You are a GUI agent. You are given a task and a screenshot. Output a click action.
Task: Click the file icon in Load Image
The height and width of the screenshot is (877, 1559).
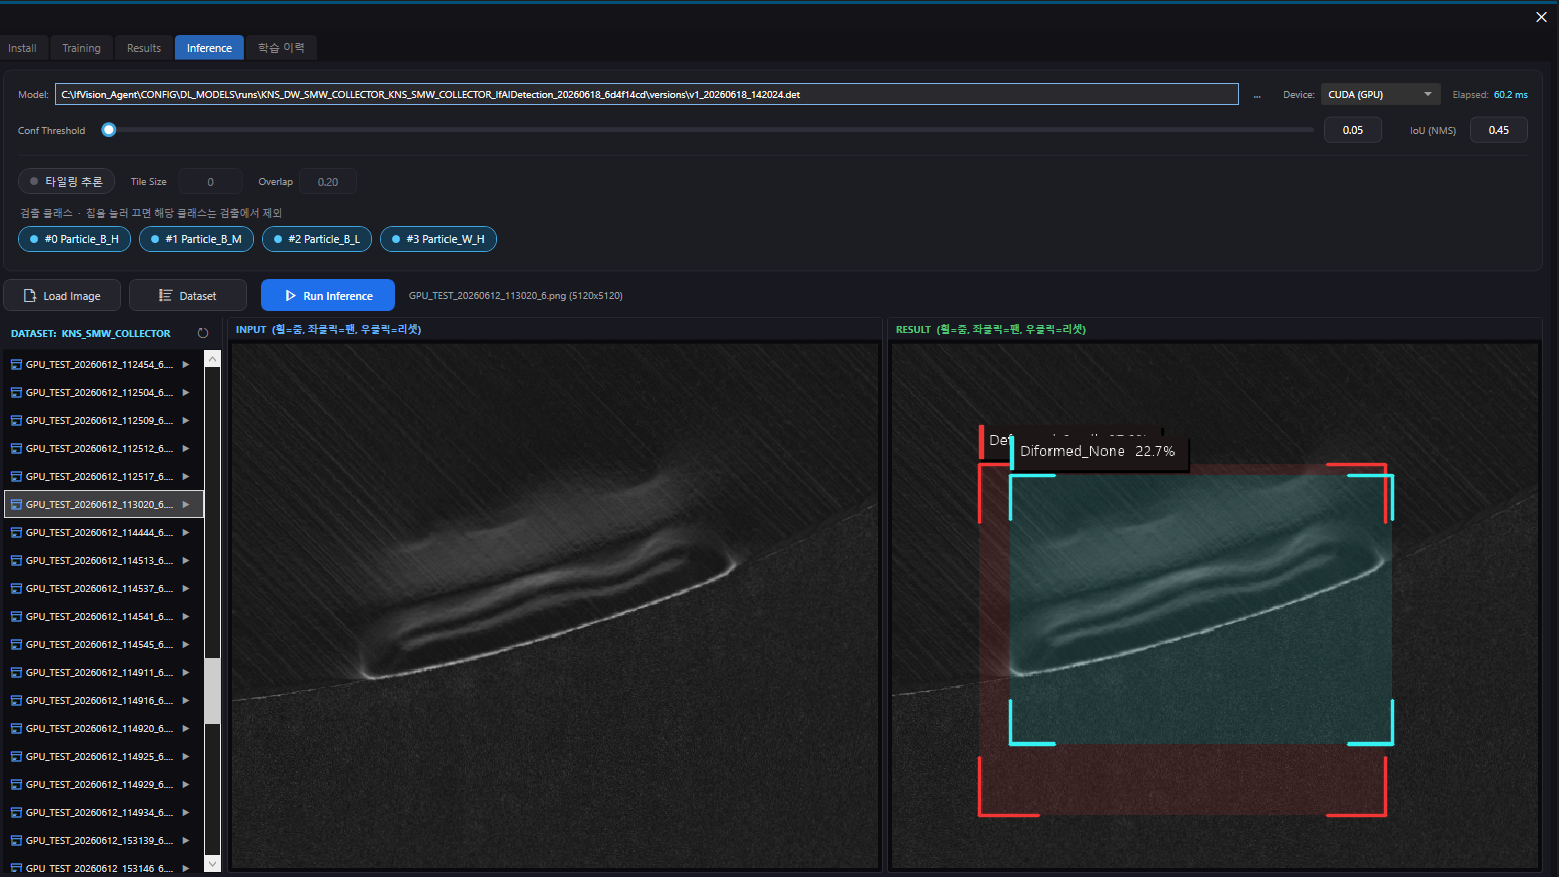[x=30, y=296]
